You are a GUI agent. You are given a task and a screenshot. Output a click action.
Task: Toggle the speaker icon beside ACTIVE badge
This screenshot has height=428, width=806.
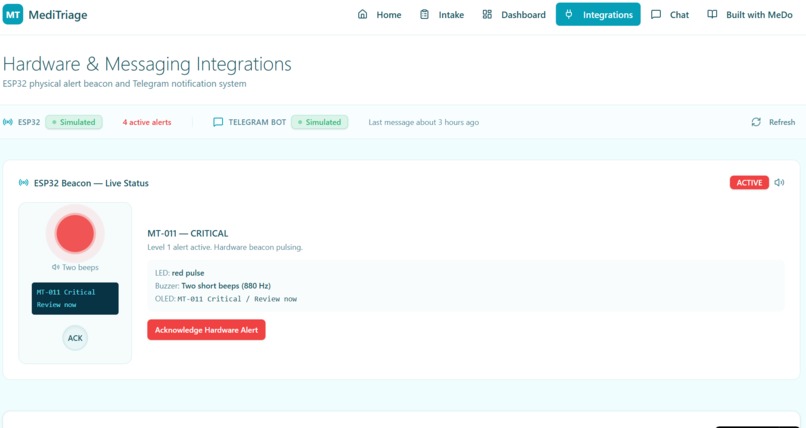(779, 182)
